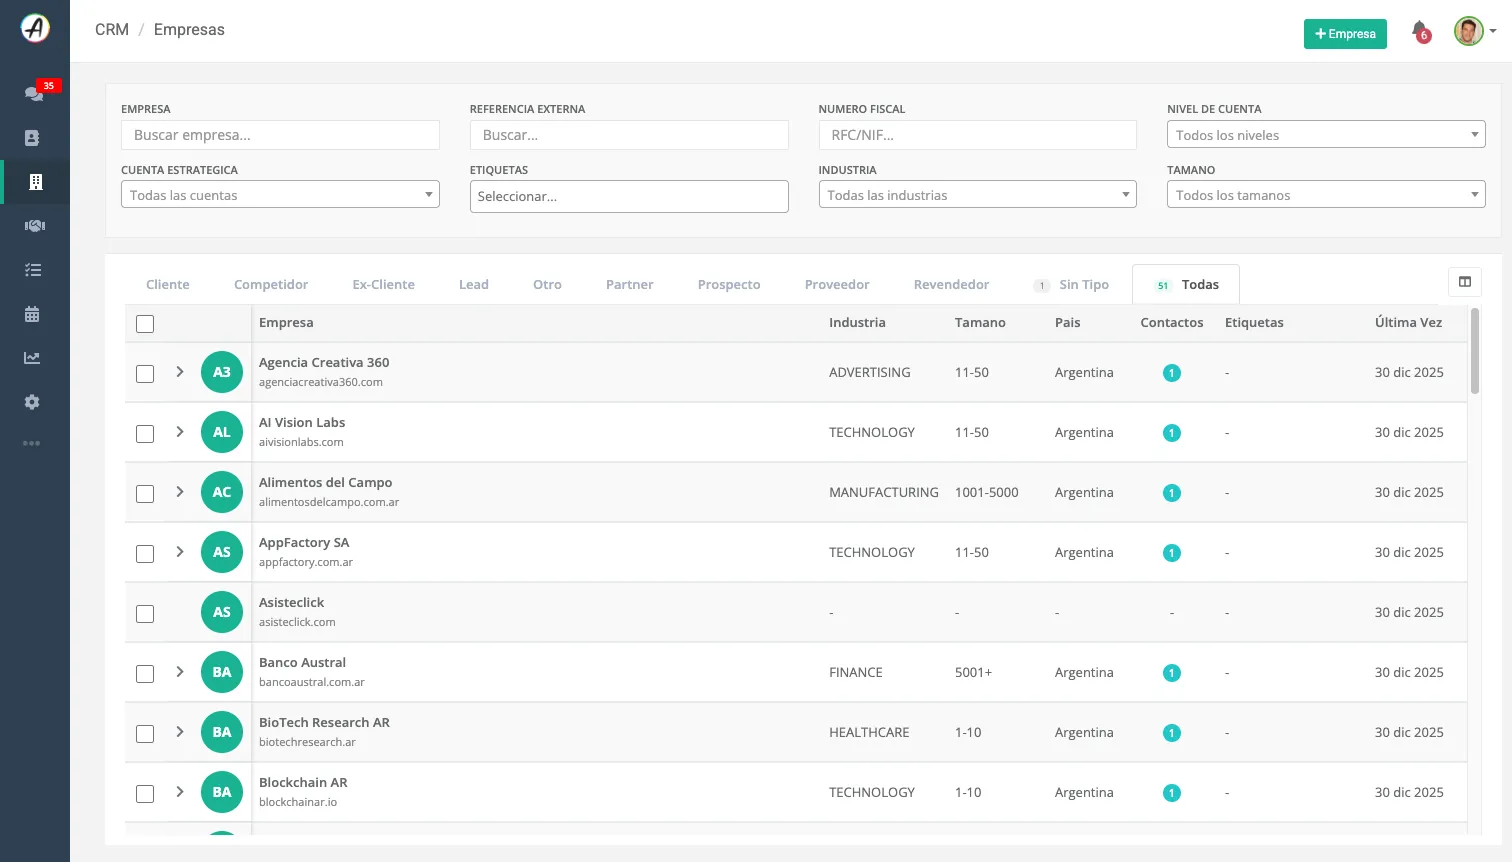
Task: Select the Alimentos del Campo row checkbox
Action: point(145,494)
